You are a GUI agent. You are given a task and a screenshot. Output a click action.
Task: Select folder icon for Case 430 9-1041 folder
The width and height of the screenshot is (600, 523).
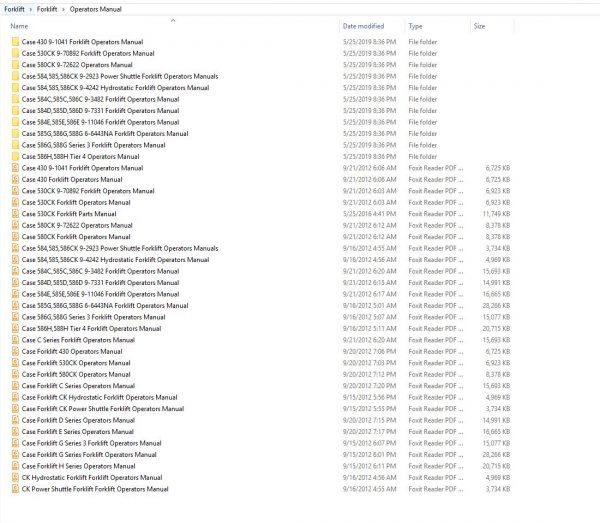pos(15,42)
